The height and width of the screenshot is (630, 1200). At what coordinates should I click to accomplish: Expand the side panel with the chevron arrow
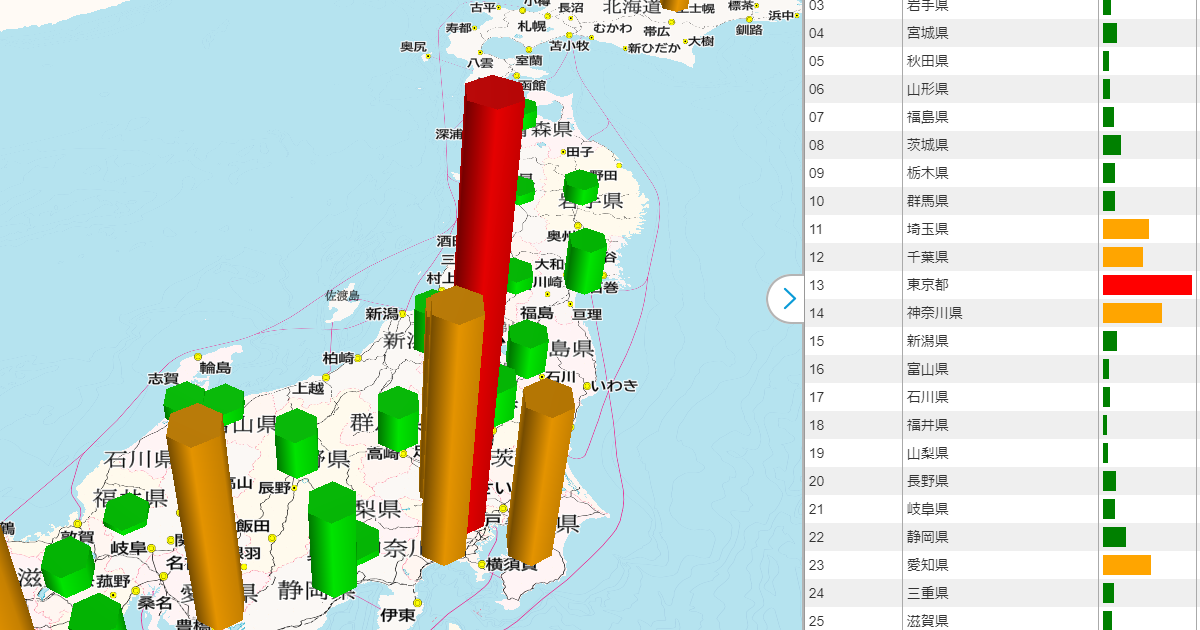click(x=788, y=298)
